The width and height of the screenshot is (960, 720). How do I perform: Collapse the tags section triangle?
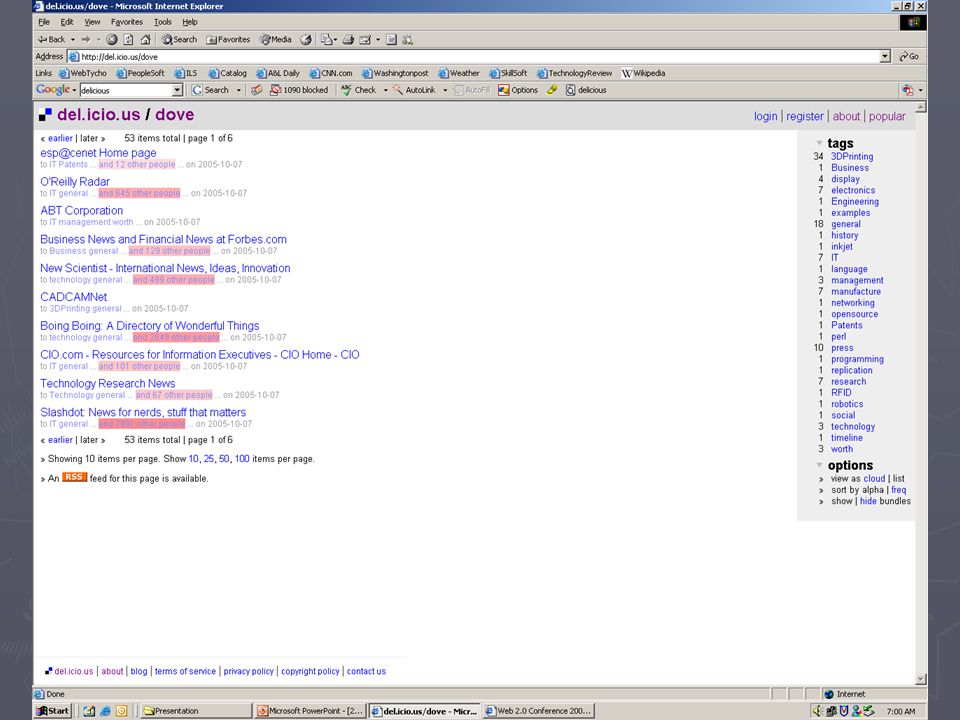(819, 143)
